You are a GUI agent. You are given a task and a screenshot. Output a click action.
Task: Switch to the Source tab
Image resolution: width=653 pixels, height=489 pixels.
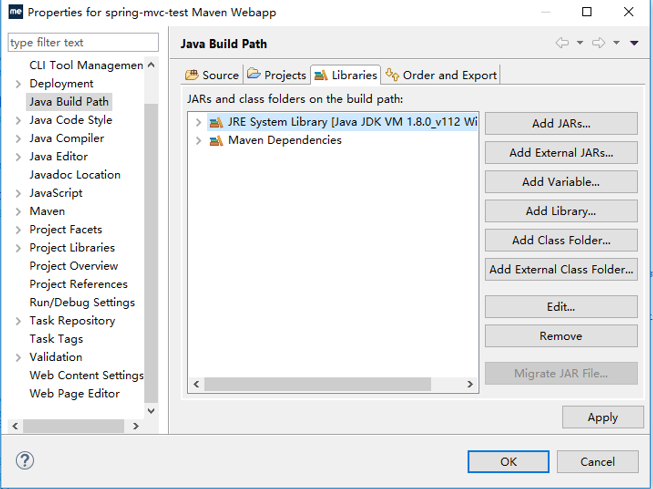(x=212, y=75)
